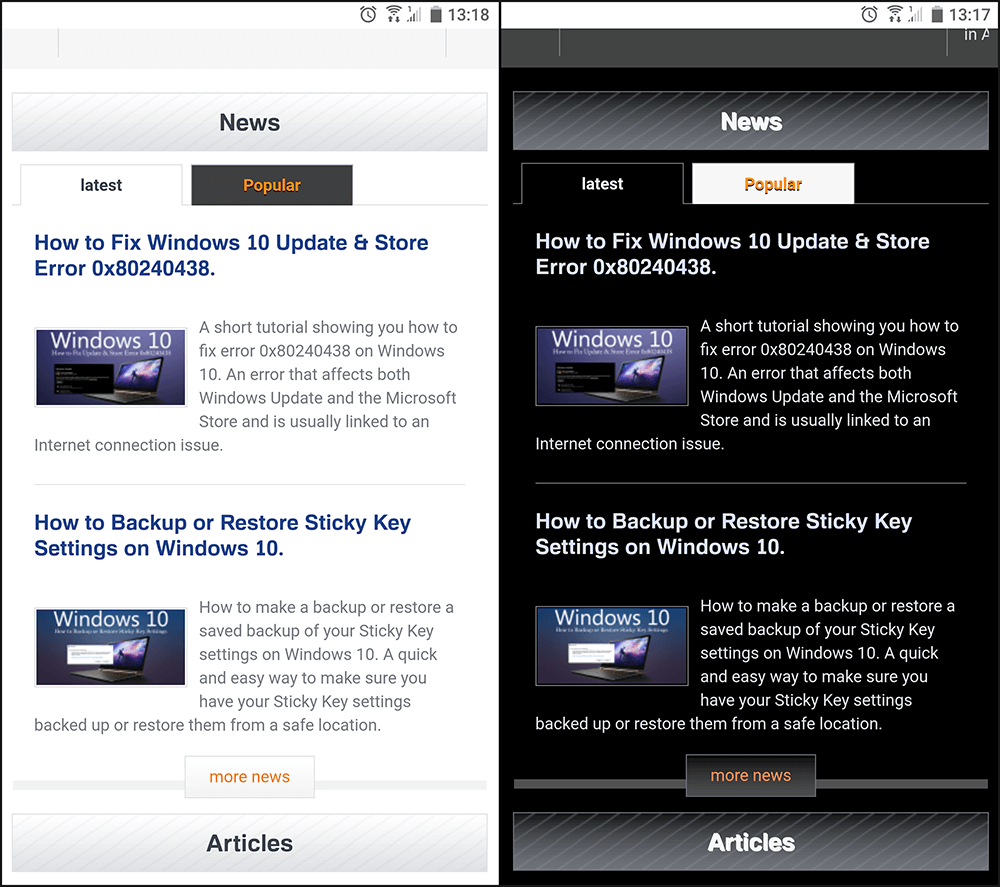Screen dimensions: 1000x887
Task: Tap the battery icon in dark screenshot status bar
Action: tap(937, 14)
